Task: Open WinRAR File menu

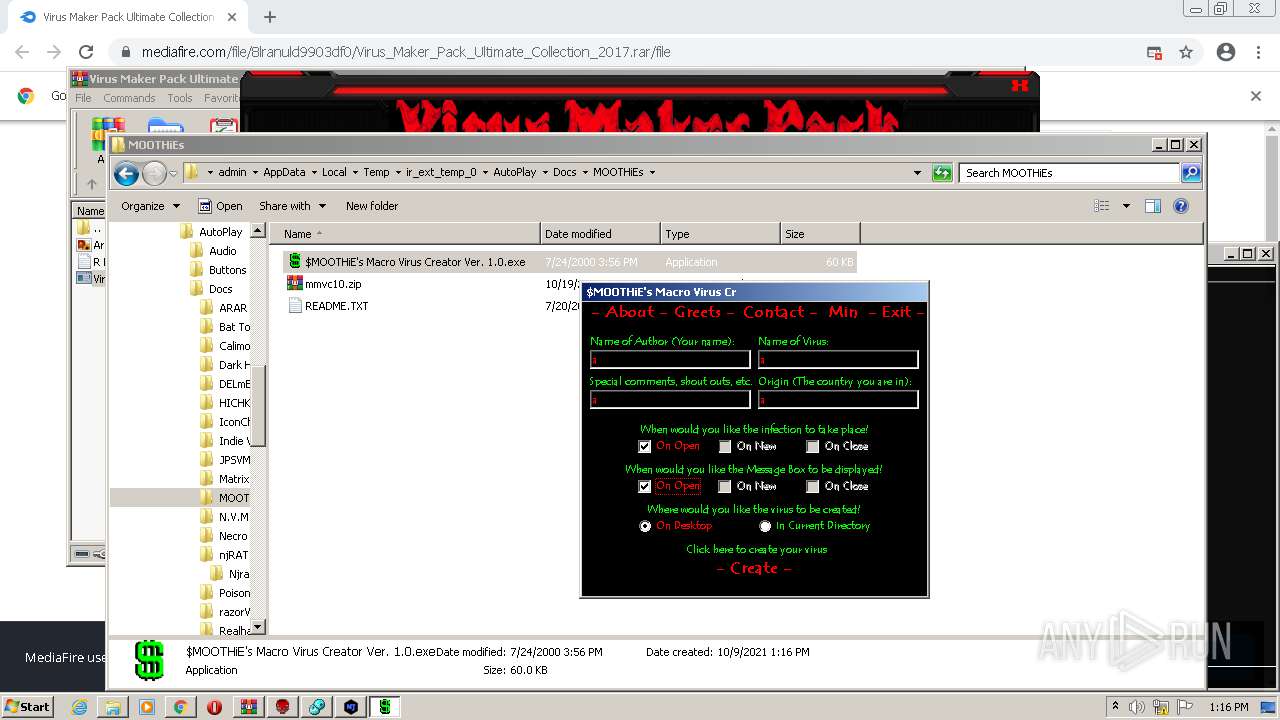Action: pyautogui.click(x=83, y=98)
